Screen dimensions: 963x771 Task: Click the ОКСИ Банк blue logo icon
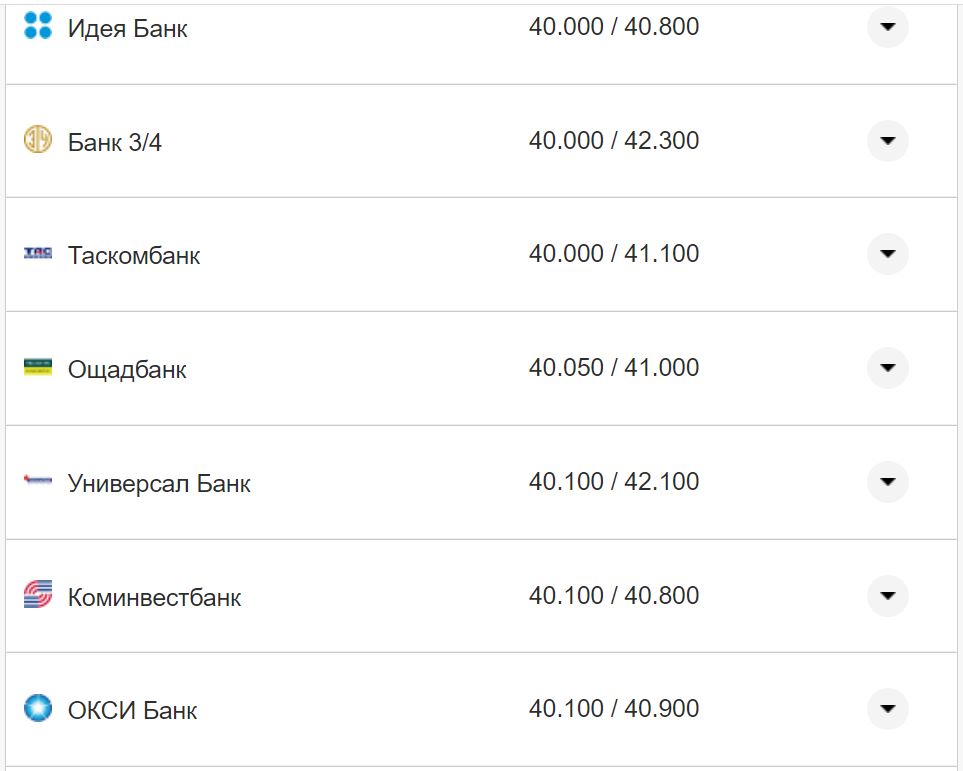tap(37, 709)
